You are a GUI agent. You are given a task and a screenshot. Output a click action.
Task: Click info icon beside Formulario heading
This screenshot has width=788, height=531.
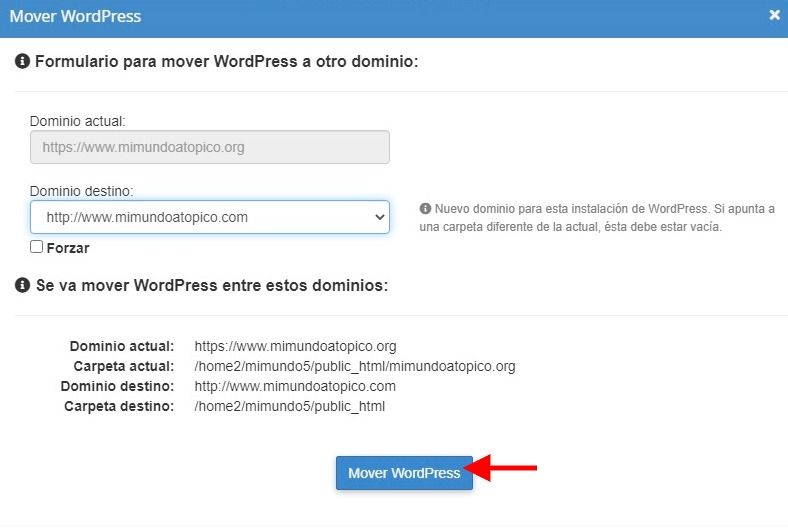click(22, 61)
